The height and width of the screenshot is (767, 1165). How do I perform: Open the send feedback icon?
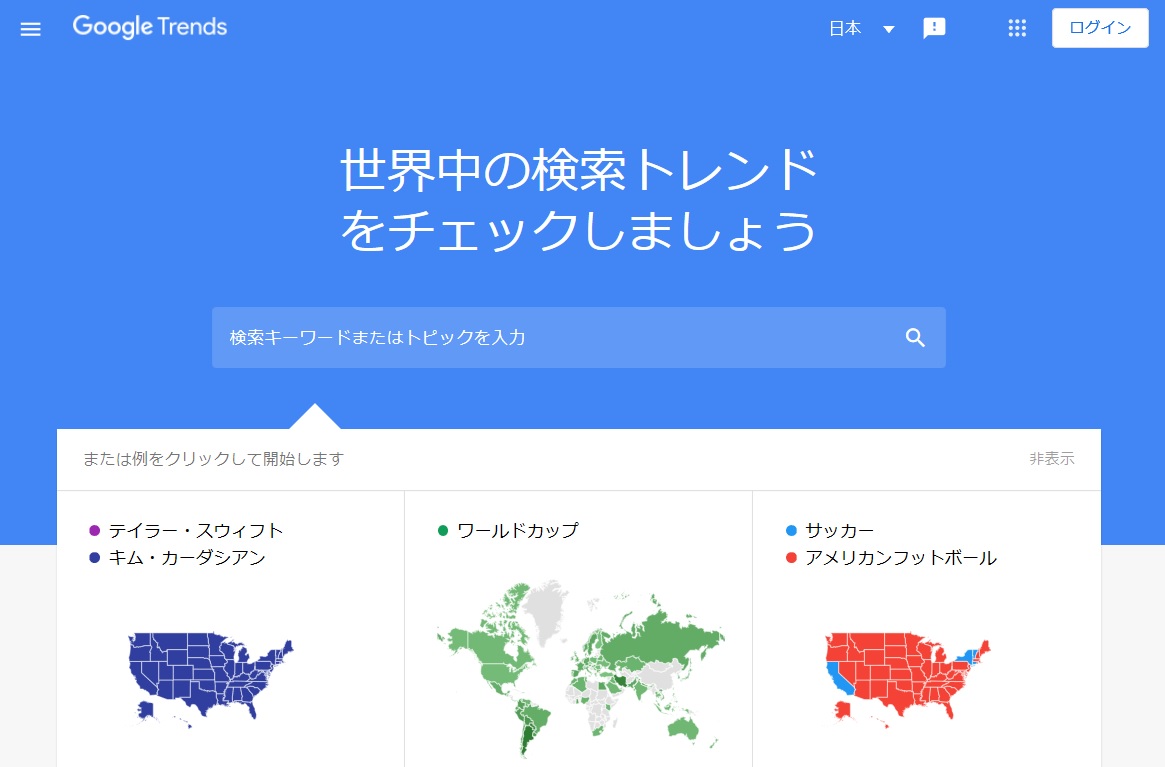tap(934, 29)
